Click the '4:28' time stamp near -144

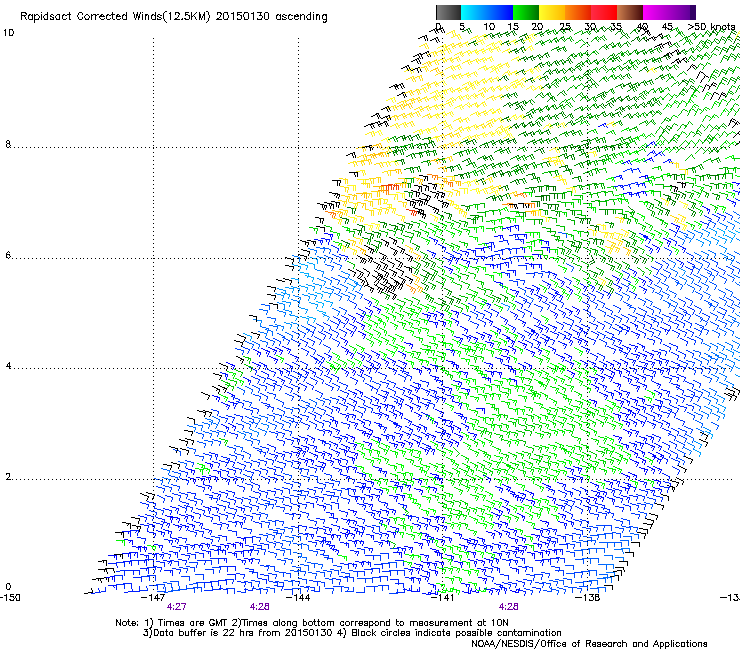pos(260,607)
